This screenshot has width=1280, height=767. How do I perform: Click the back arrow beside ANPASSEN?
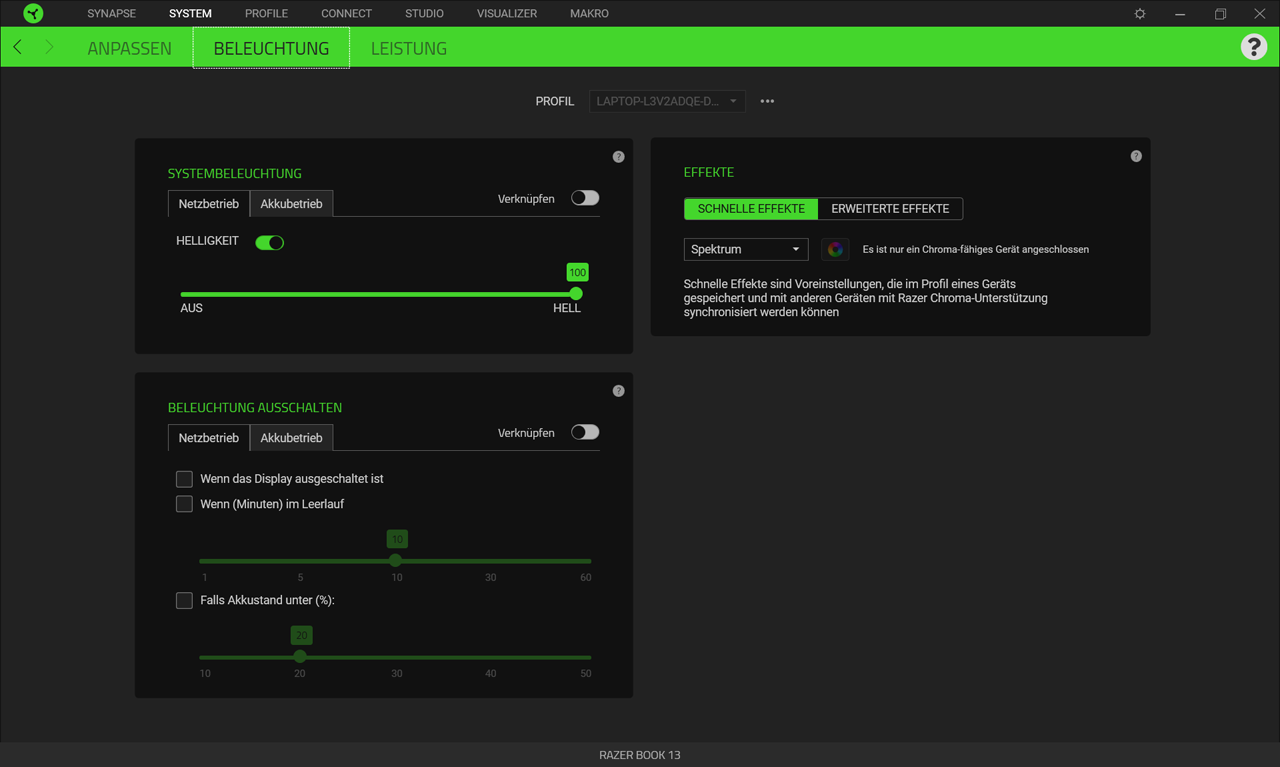coord(16,46)
